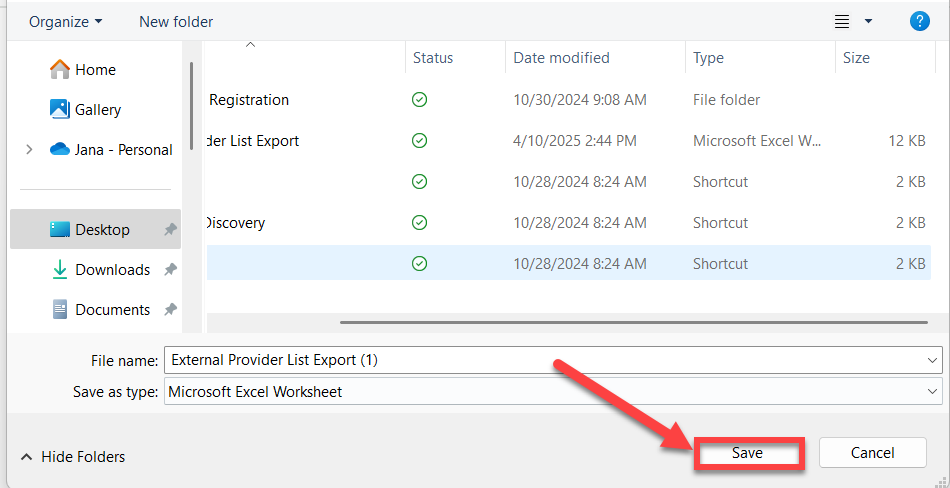The height and width of the screenshot is (488, 950).
Task: Open the view layout options icon
Action: pyautogui.click(x=842, y=21)
